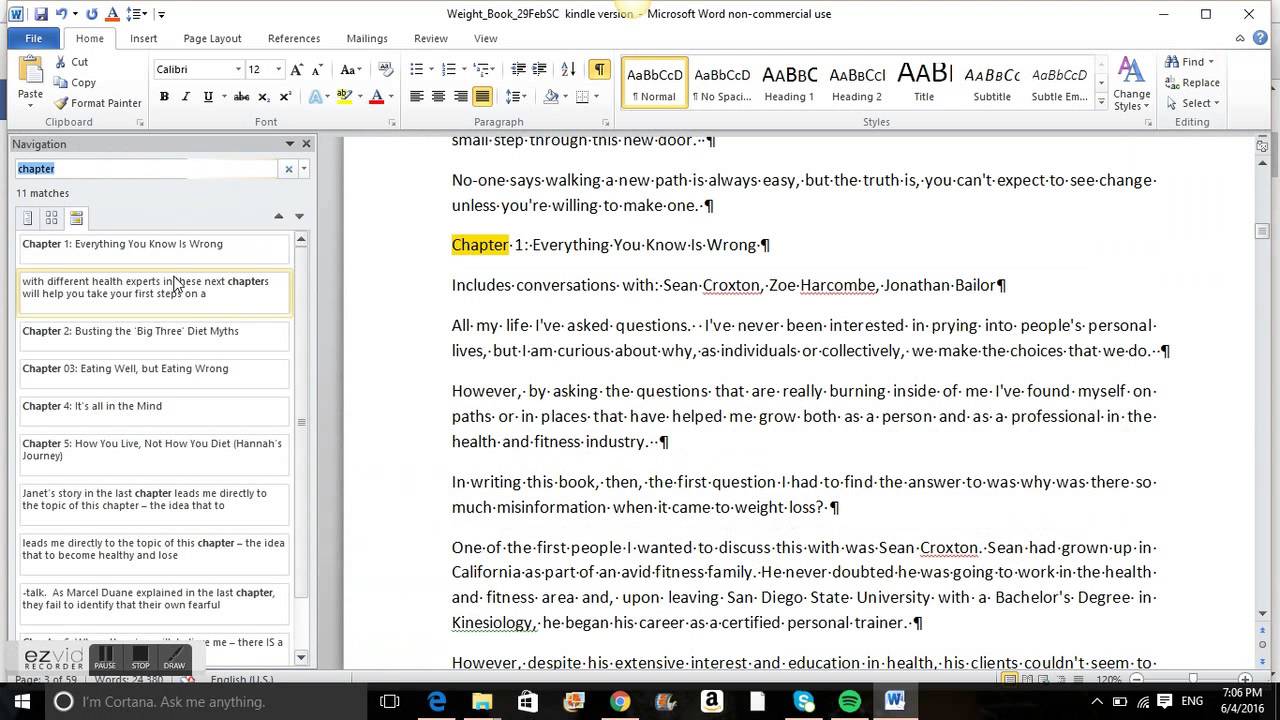
Task: Jump to Chapter 2 search result
Action: 155,337
